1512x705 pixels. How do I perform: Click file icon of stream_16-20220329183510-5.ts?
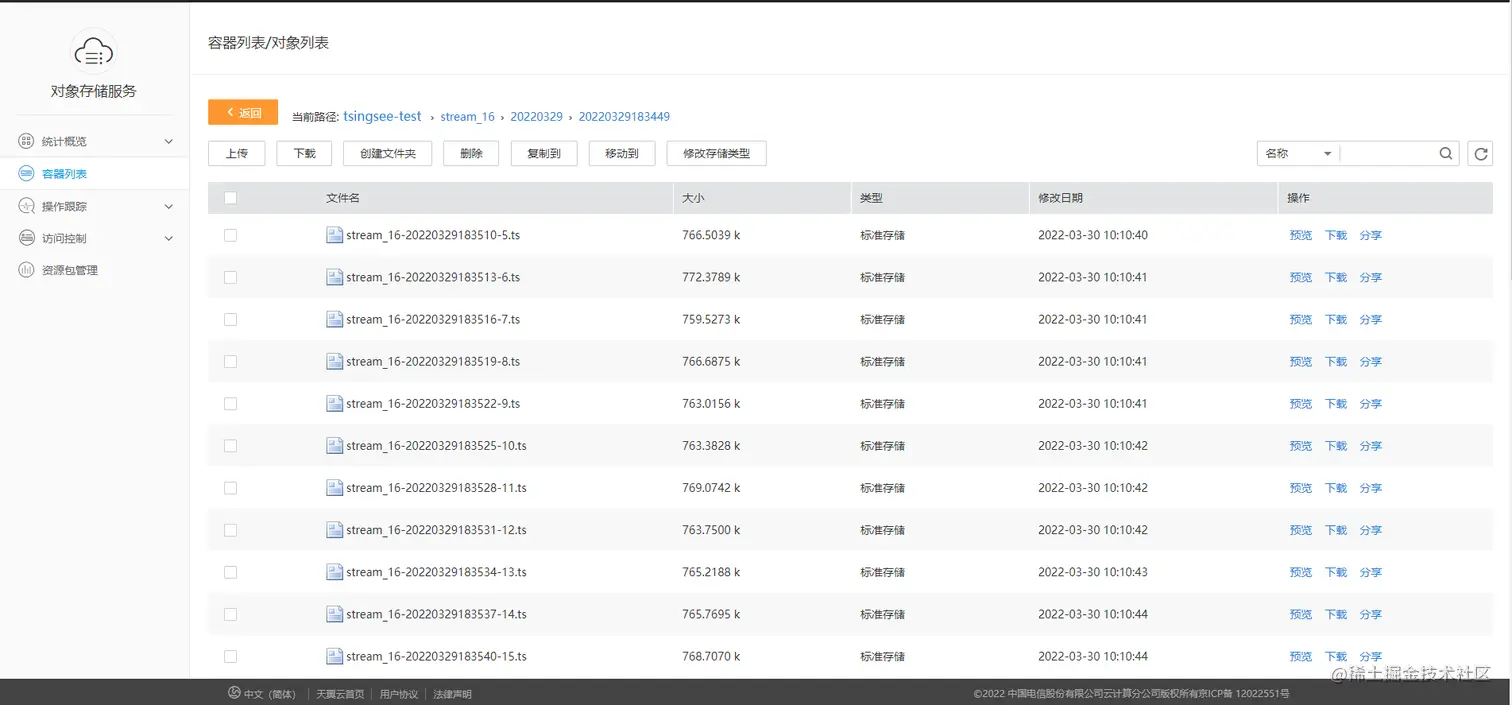pos(335,235)
